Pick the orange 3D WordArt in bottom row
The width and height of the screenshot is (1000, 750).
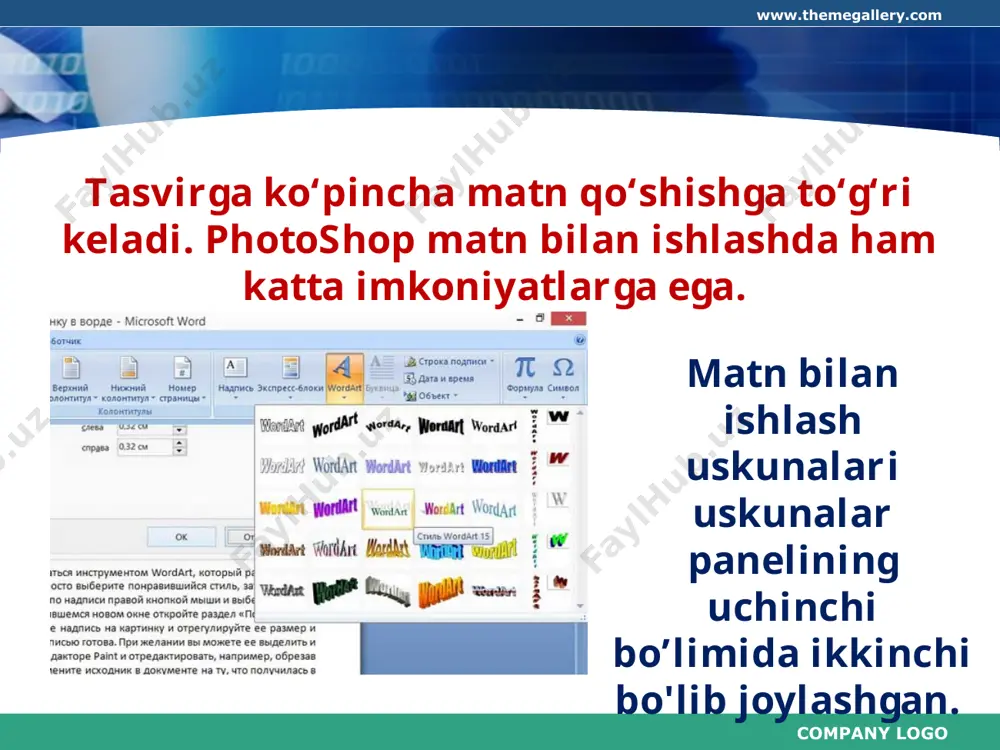(441, 591)
